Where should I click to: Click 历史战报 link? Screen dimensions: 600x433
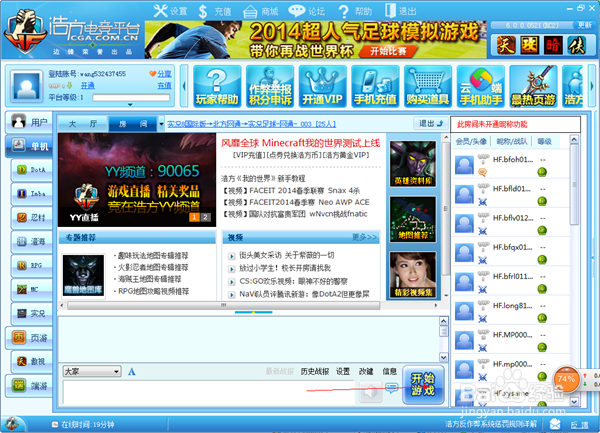click(x=315, y=371)
